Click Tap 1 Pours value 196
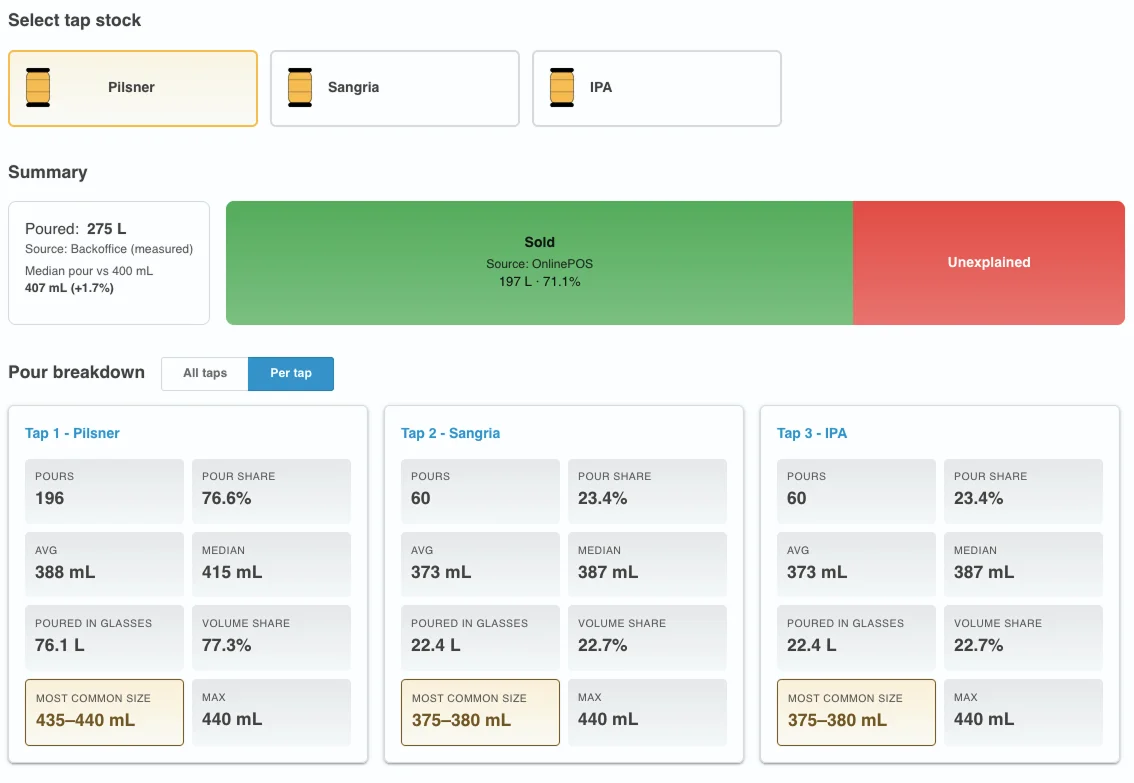 [104, 491]
